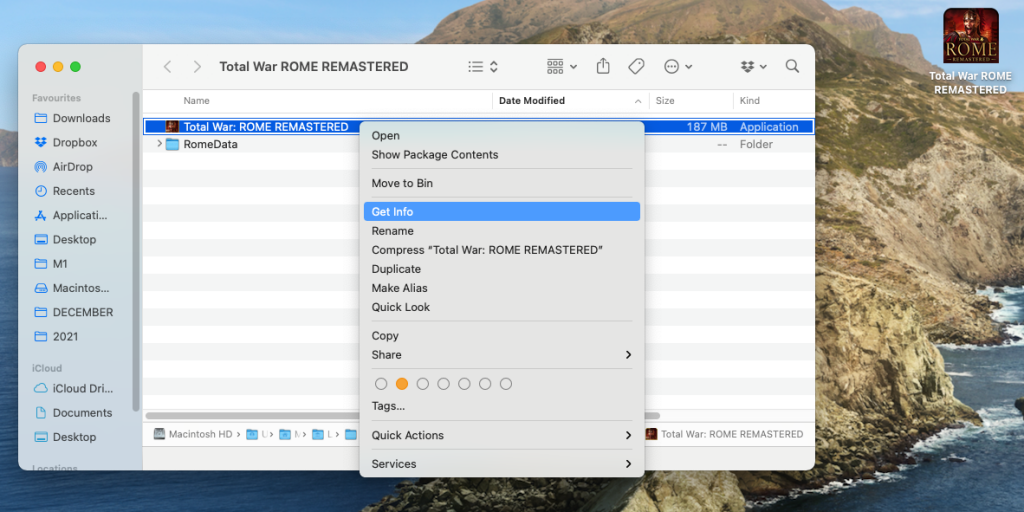Choose Make Alias
The image size is (1024, 512).
[502, 288]
